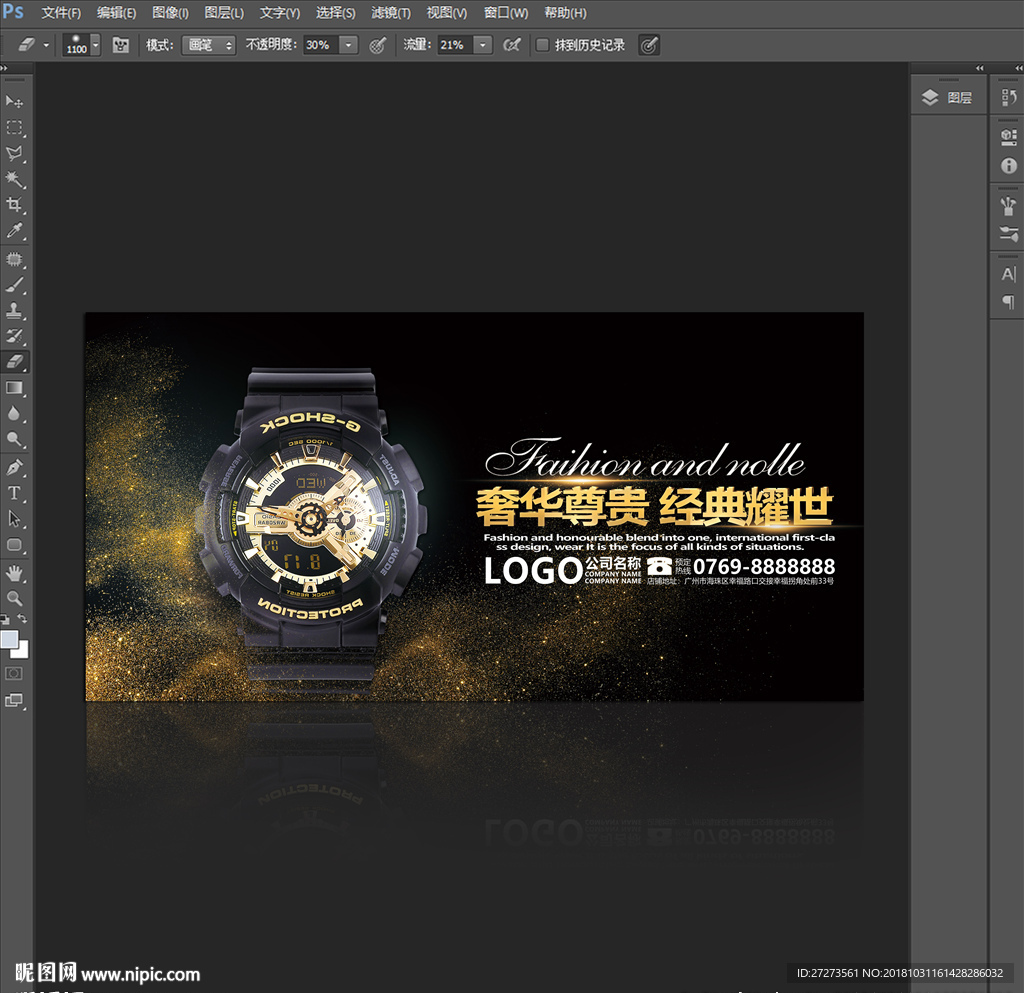Open the Type menu

point(280,13)
